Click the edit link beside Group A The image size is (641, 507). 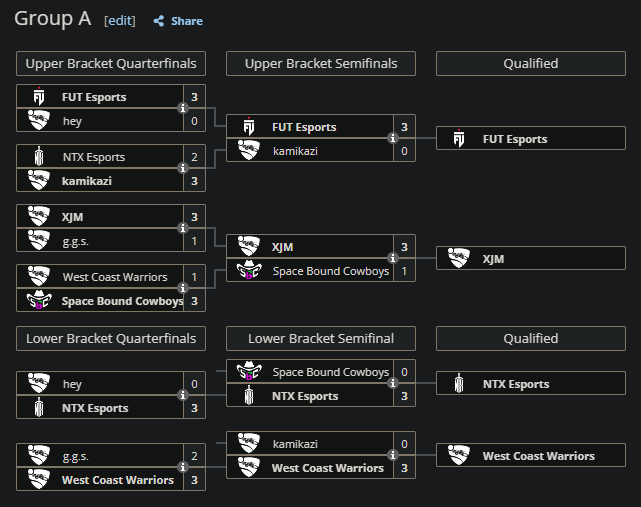pos(120,21)
